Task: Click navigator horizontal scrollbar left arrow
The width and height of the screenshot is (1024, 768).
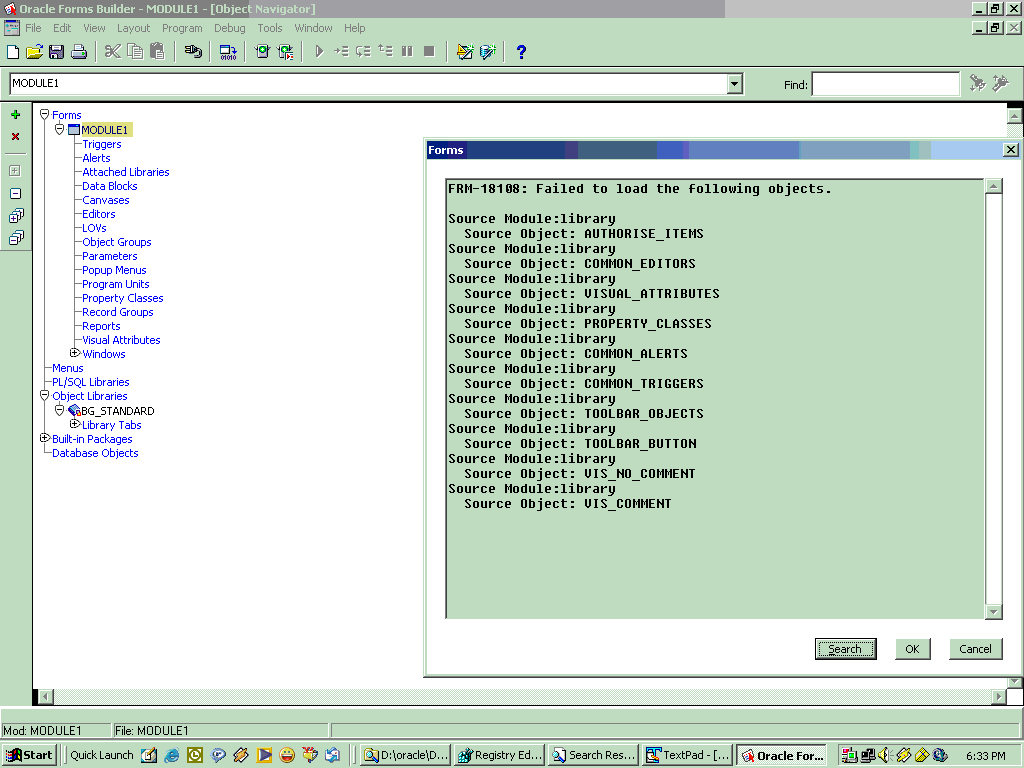Action: pos(44,697)
